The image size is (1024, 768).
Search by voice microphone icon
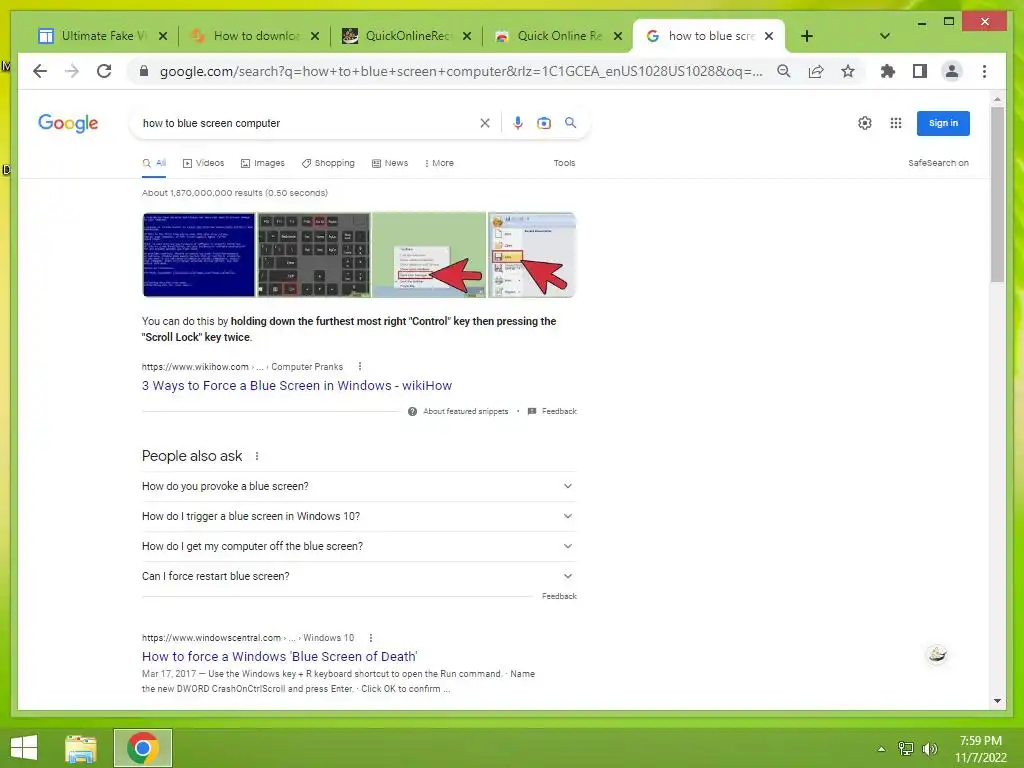(517, 123)
